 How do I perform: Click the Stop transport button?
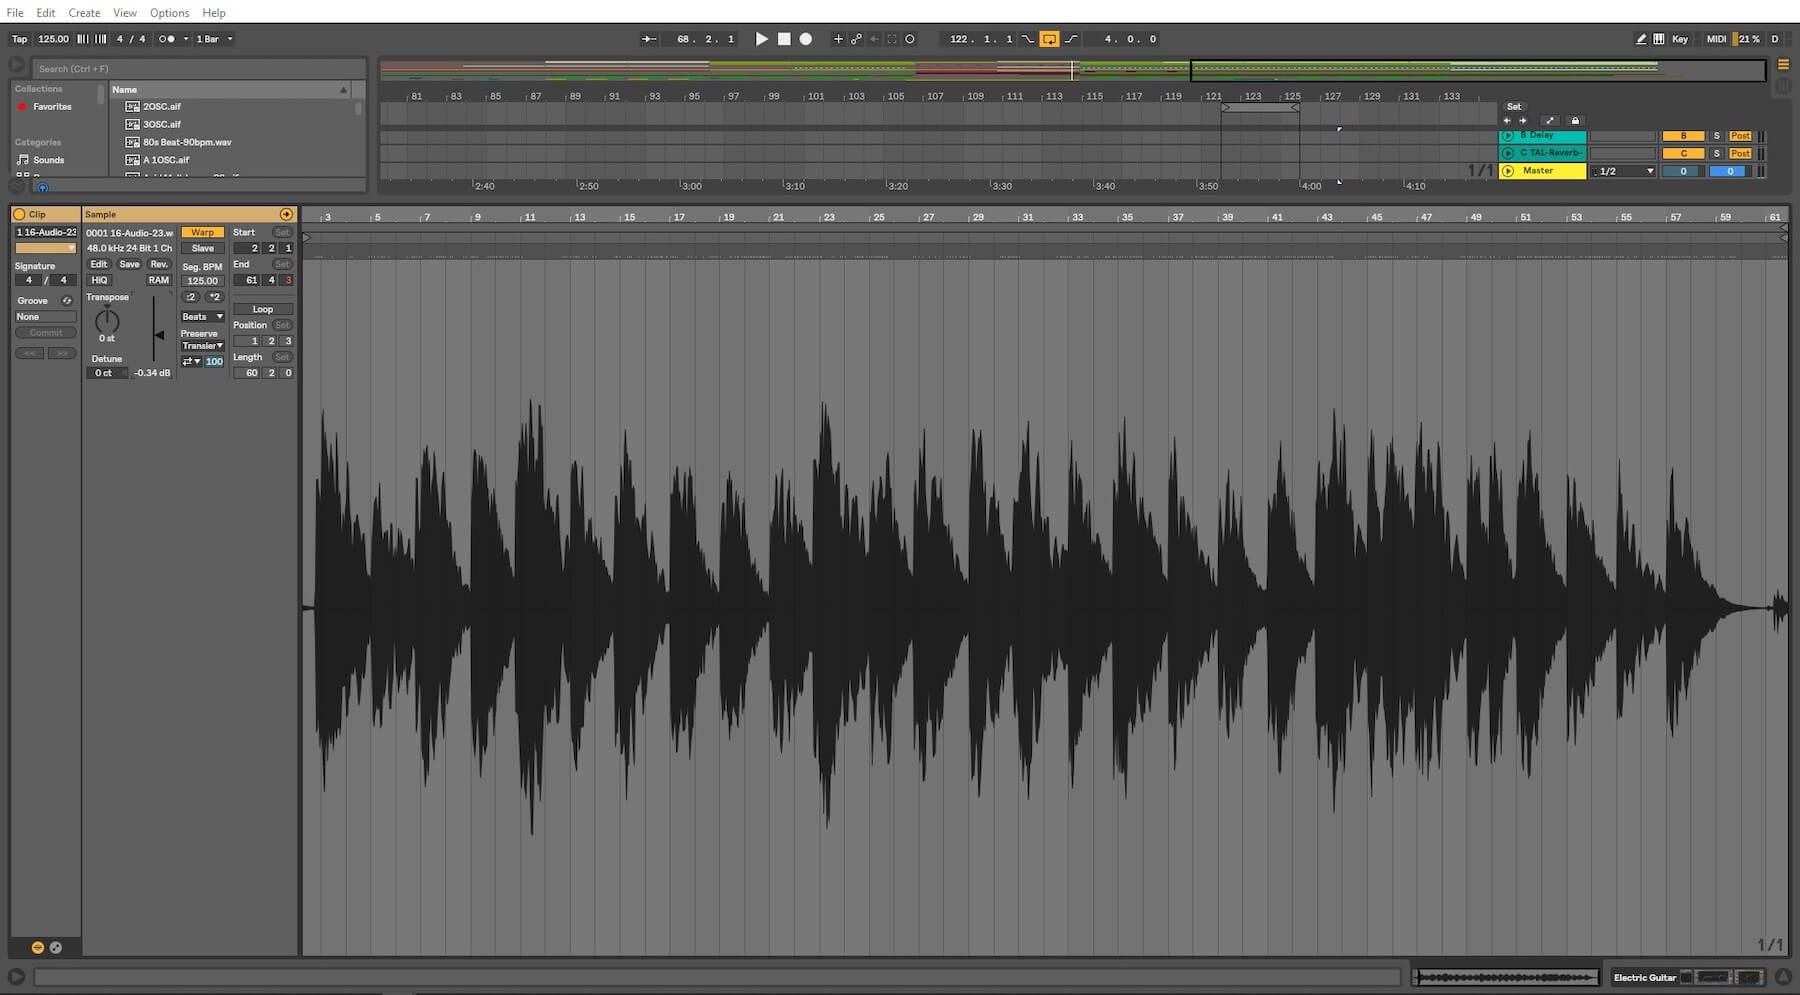[784, 39]
